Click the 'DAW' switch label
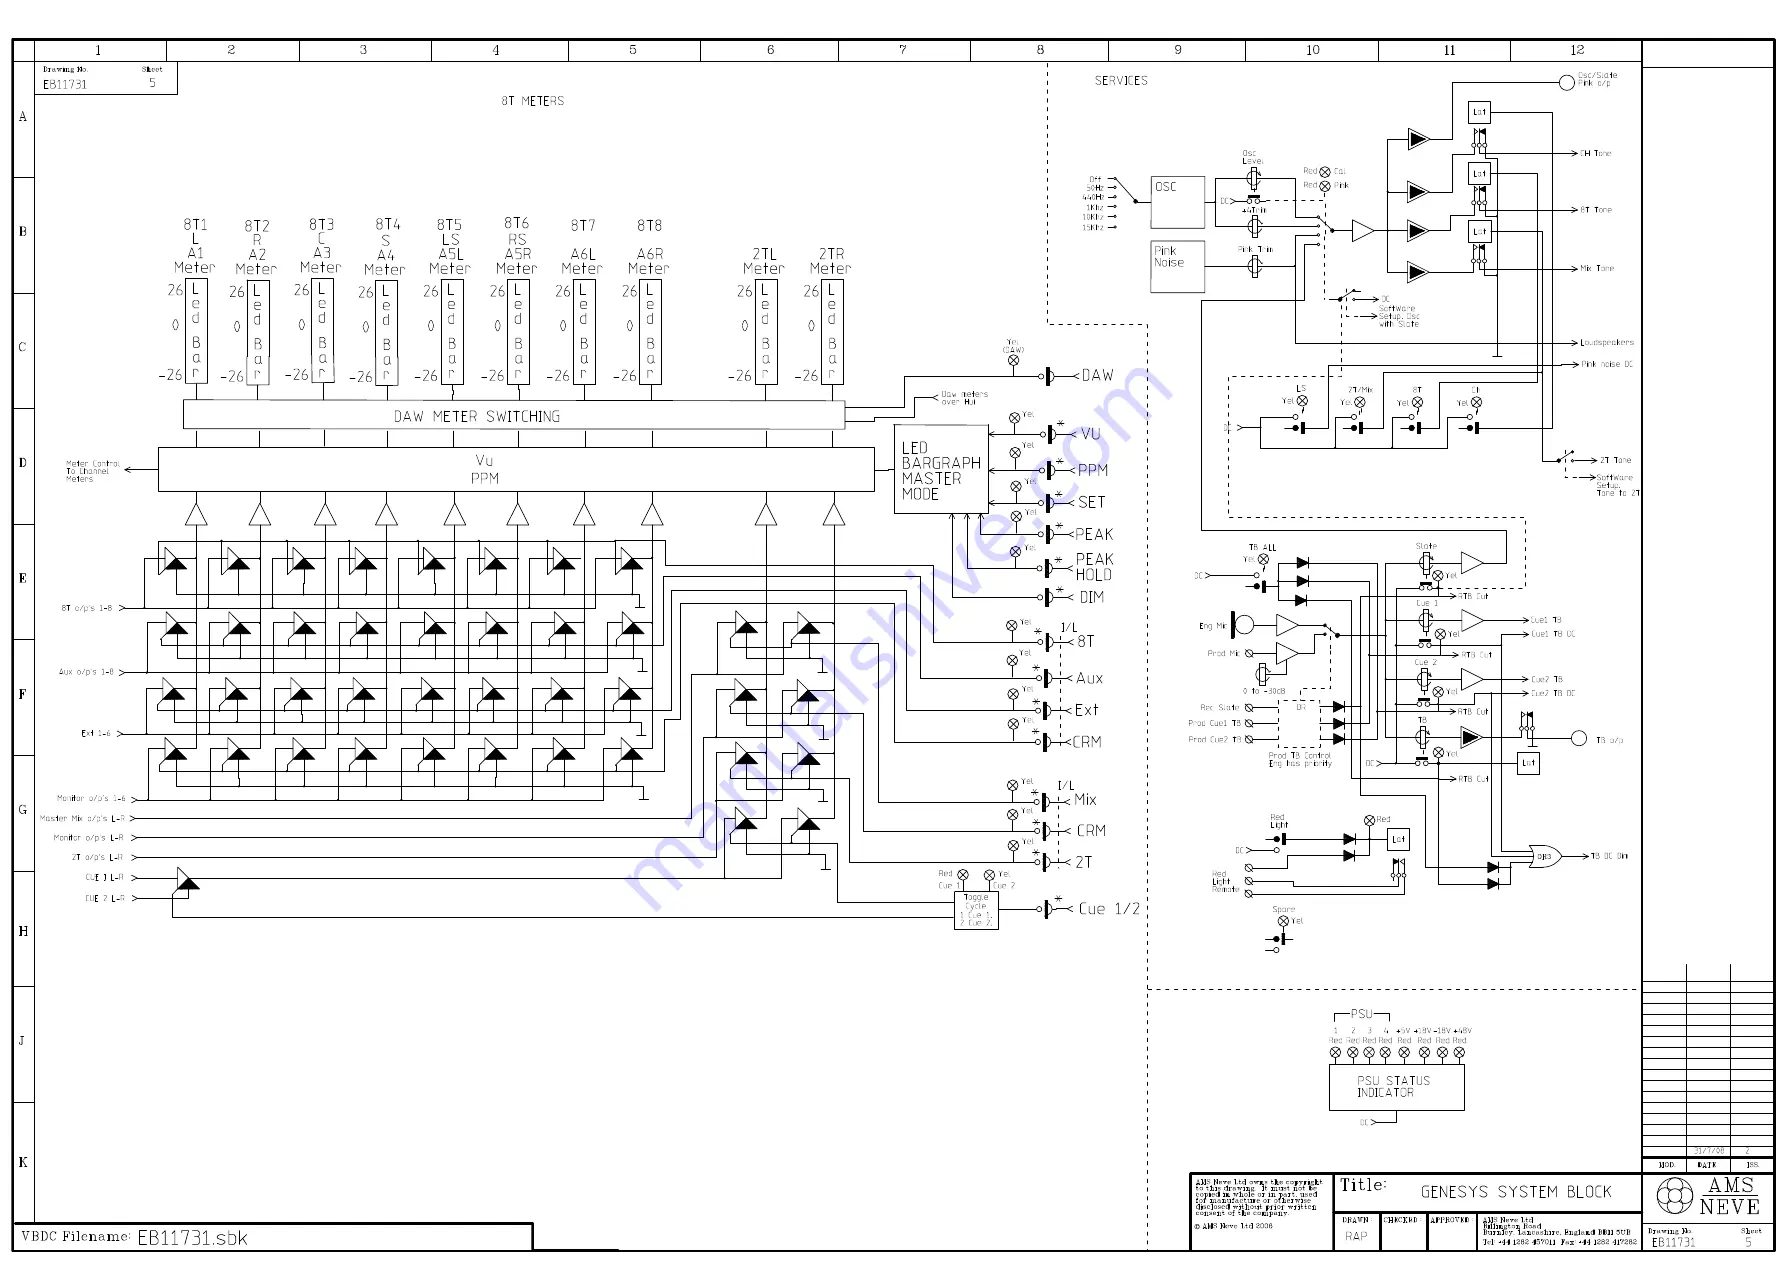Image resolution: width=1787 pixels, height=1263 pixels. (x=1097, y=375)
